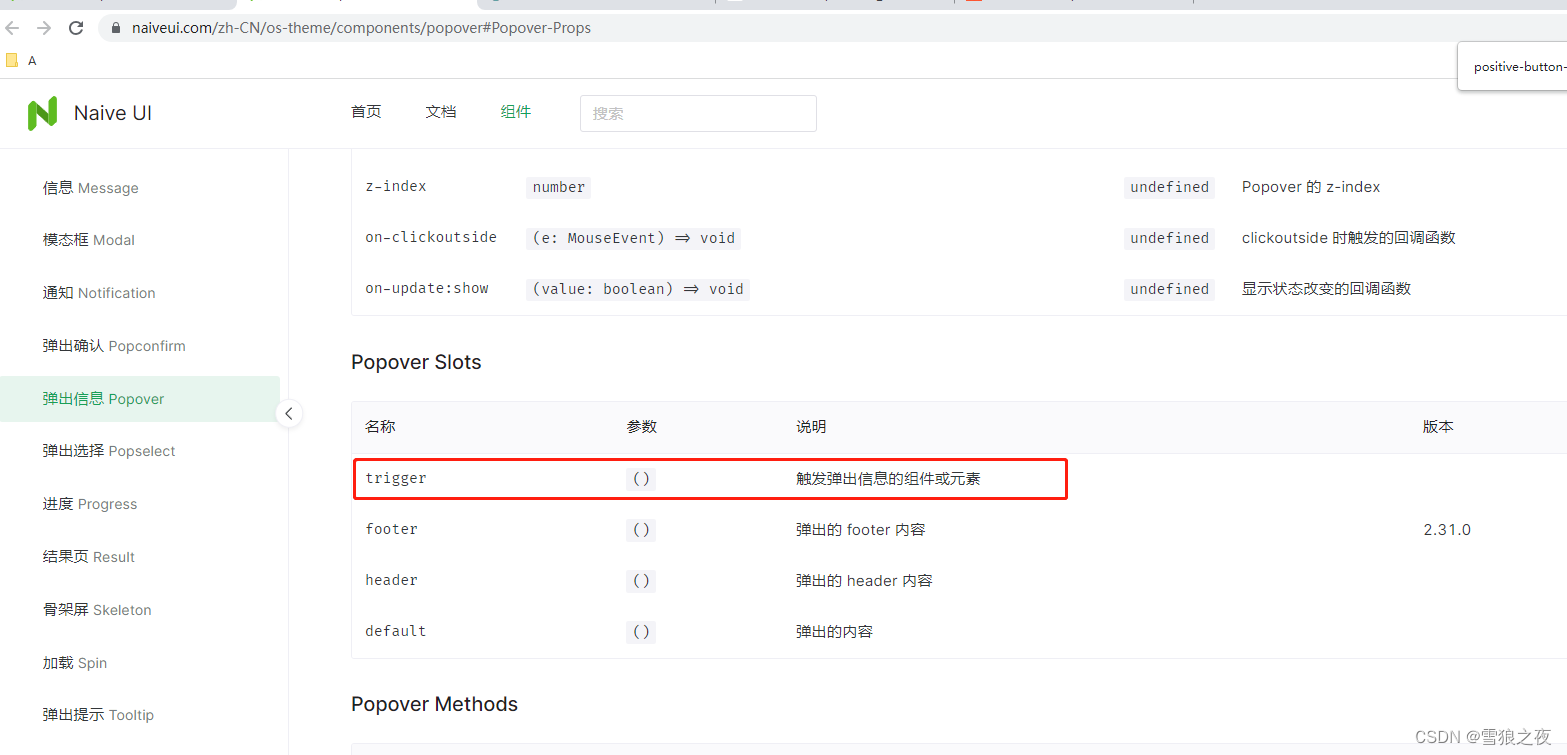Image resolution: width=1567 pixels, height=755 pixels.
Task: Click the 搜索 search input field
Action: coord(697,113)
